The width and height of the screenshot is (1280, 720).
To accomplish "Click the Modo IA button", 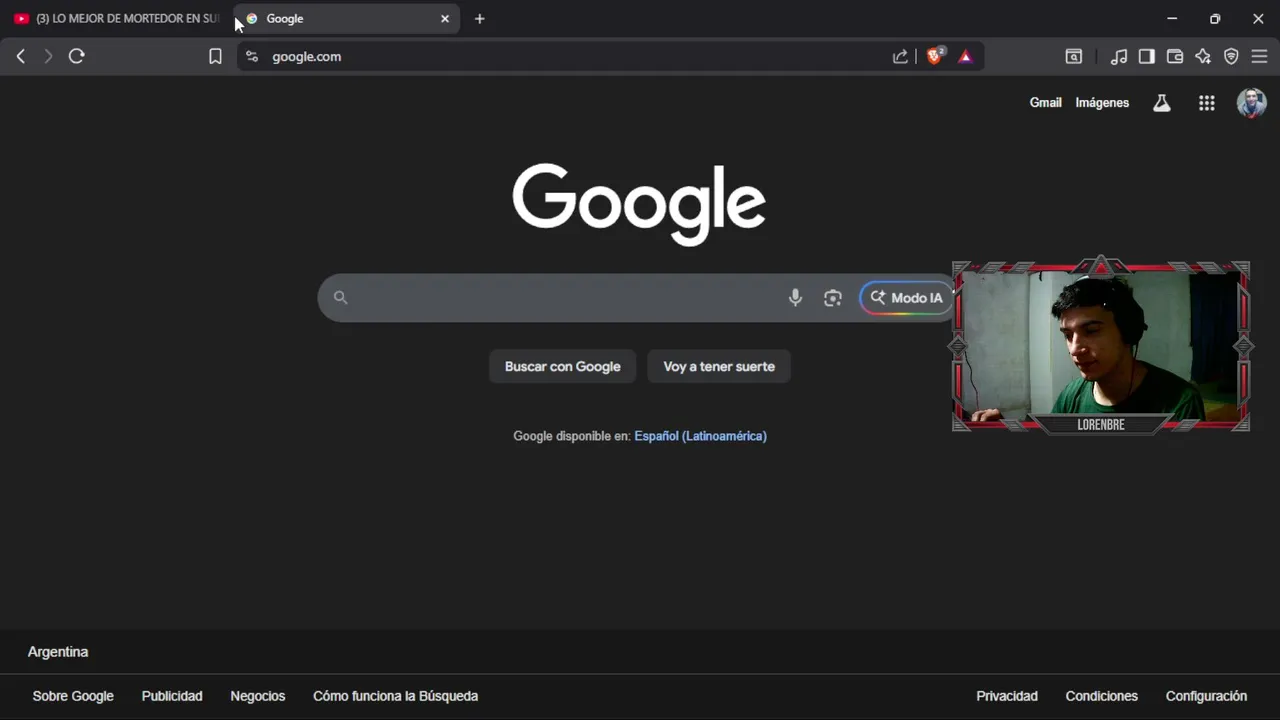I will click(907, 298).
